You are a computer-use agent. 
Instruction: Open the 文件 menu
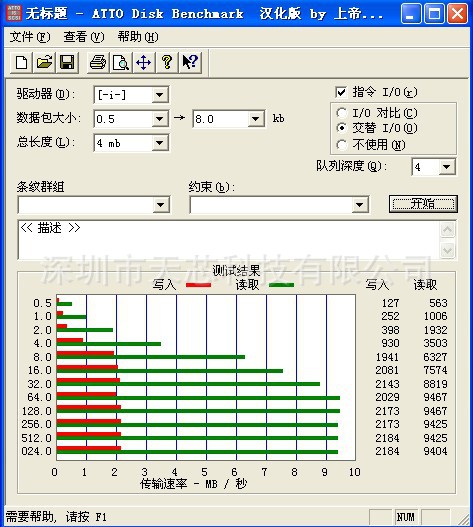30,37
